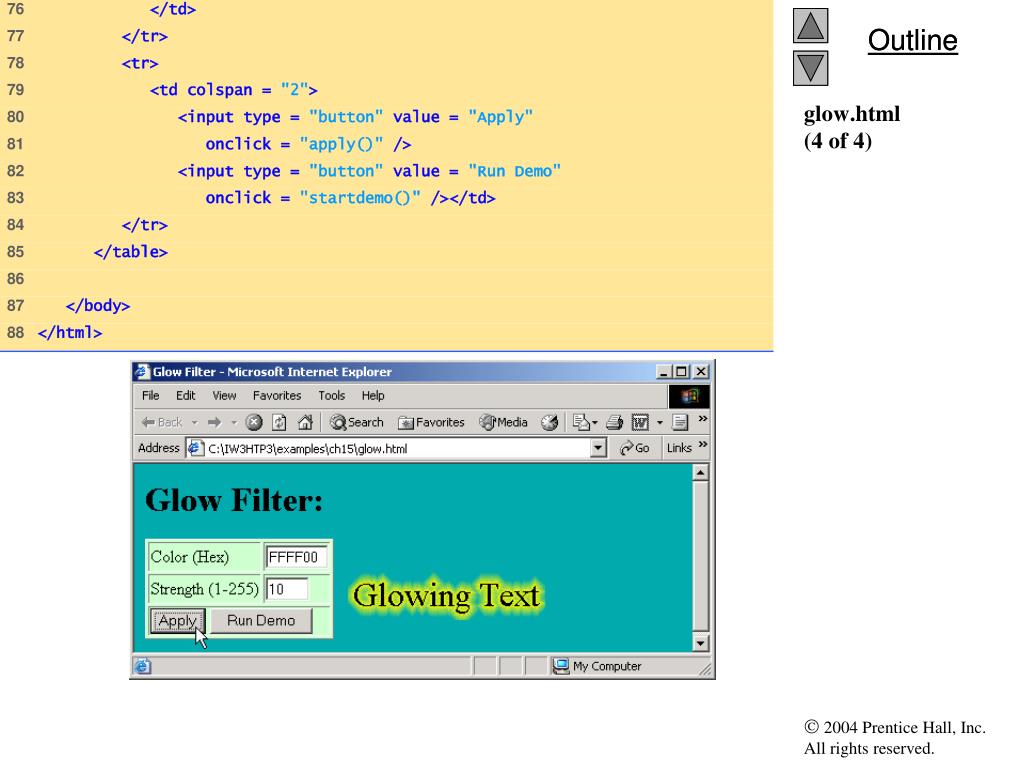Click the History icon in toolbar
This screenshot has width=1024, height=768.
pos(549,423)
